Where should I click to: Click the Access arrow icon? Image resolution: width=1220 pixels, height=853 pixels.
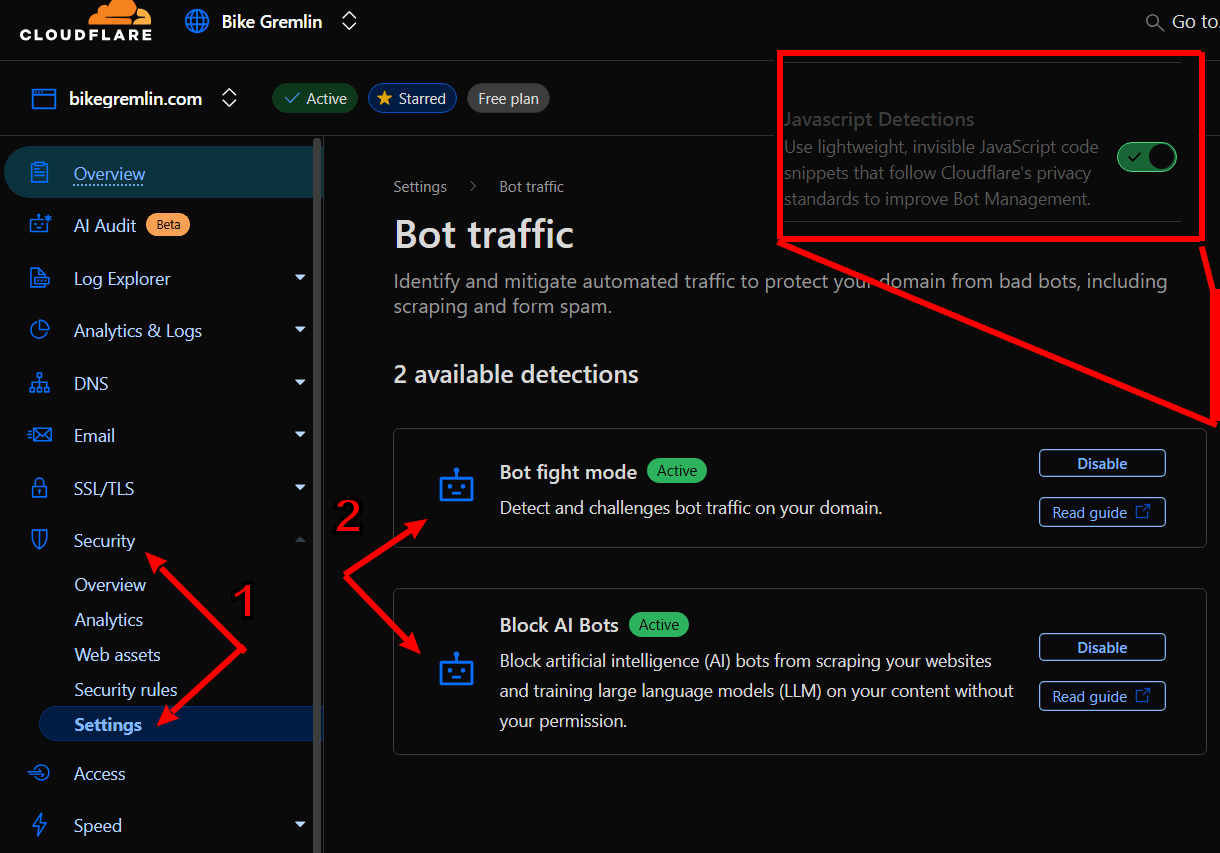pyautogui.click(x=39, y=773)
